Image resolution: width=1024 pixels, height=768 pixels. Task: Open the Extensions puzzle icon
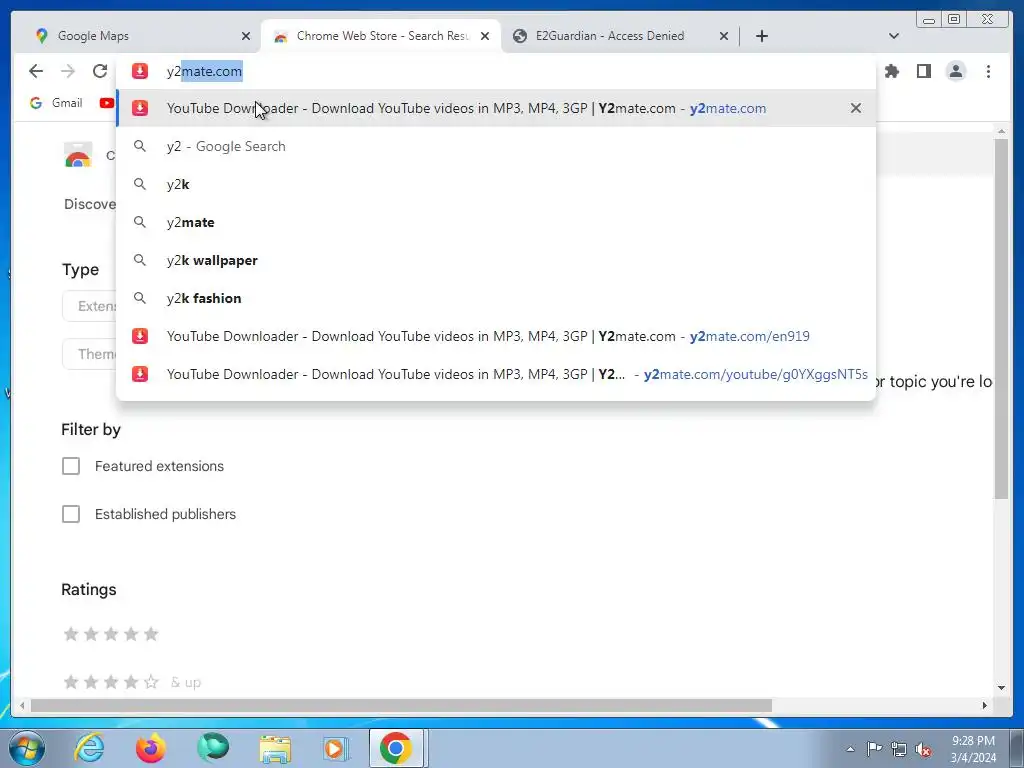pyautogui.click(x=891, y=71)
